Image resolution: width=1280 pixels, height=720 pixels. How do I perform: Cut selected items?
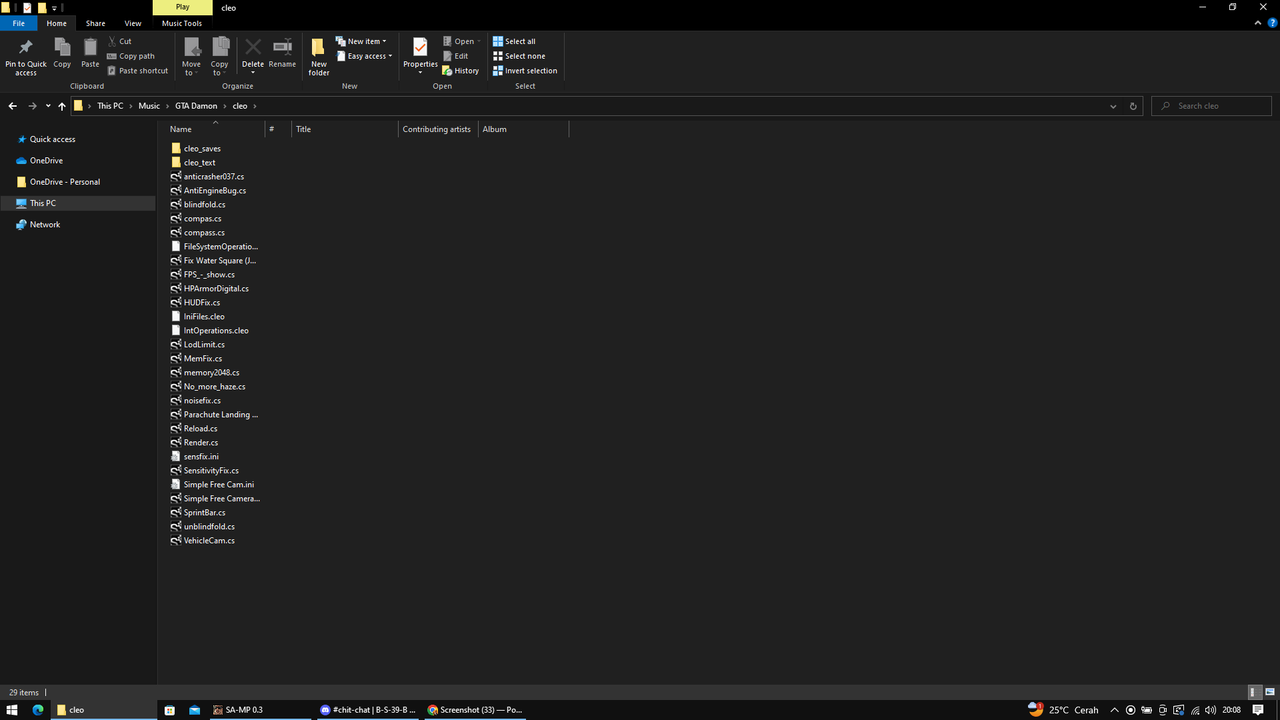(119, 41)
